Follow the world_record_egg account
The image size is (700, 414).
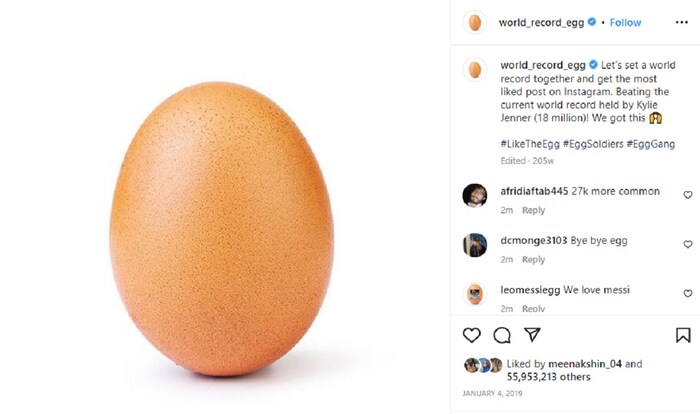click(x=625, y=22)
